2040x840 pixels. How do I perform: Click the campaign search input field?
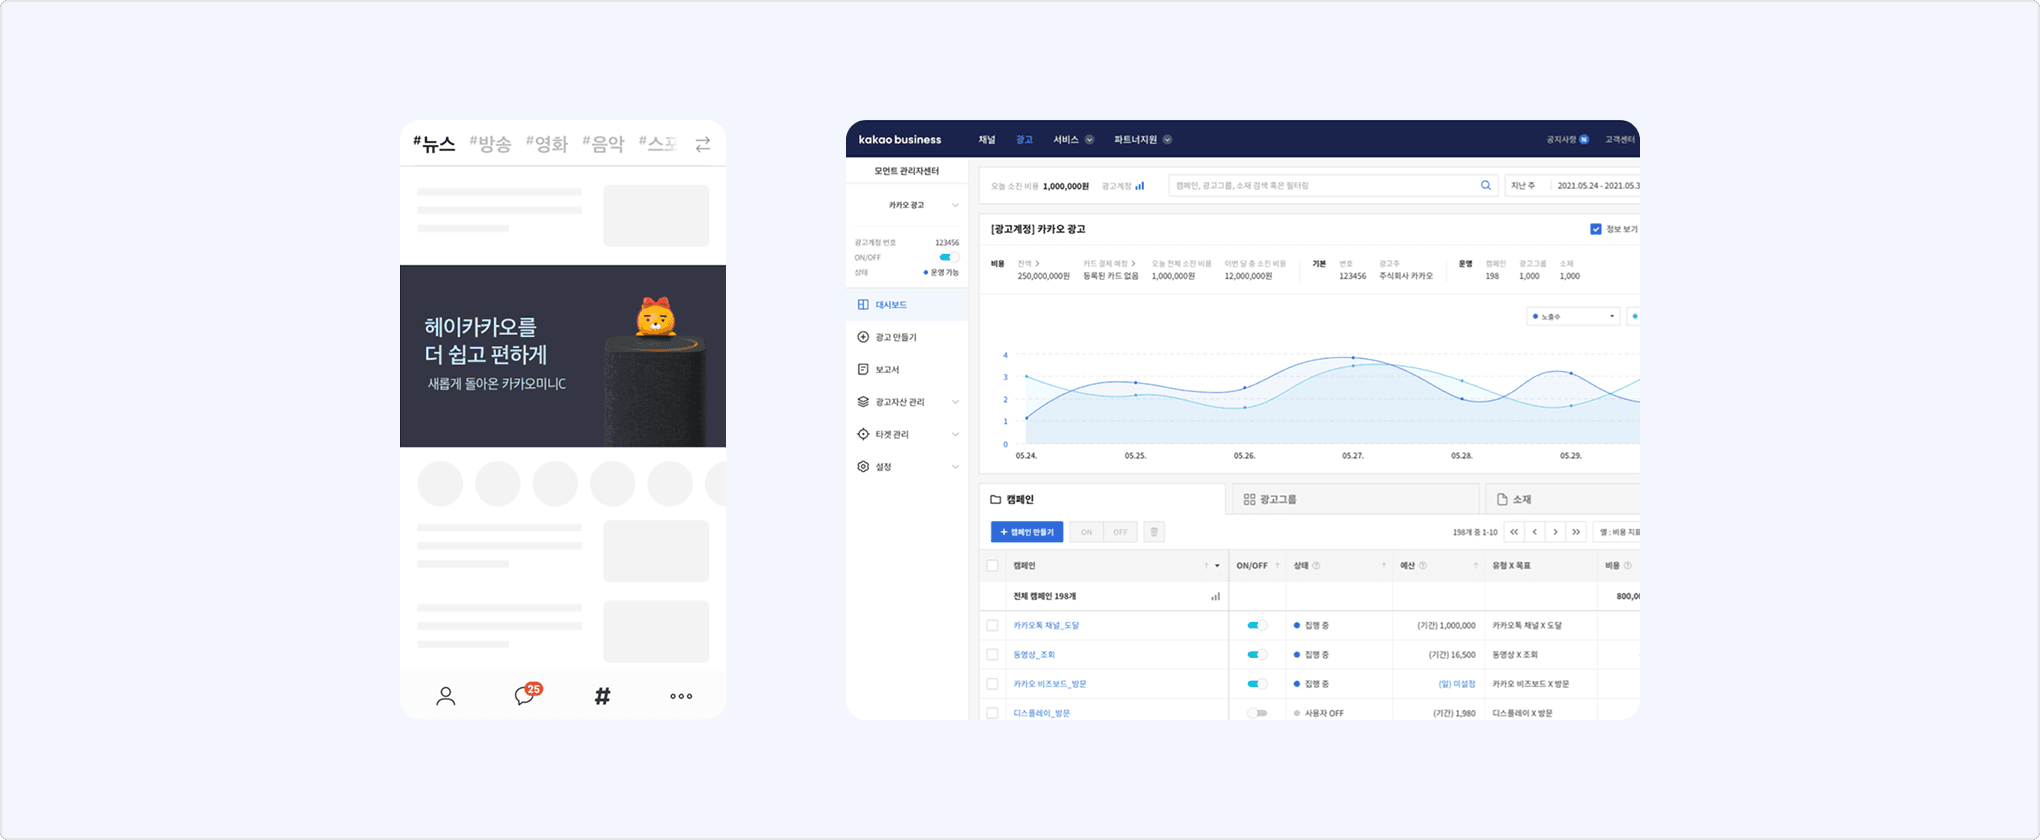tap(1320, 185)
